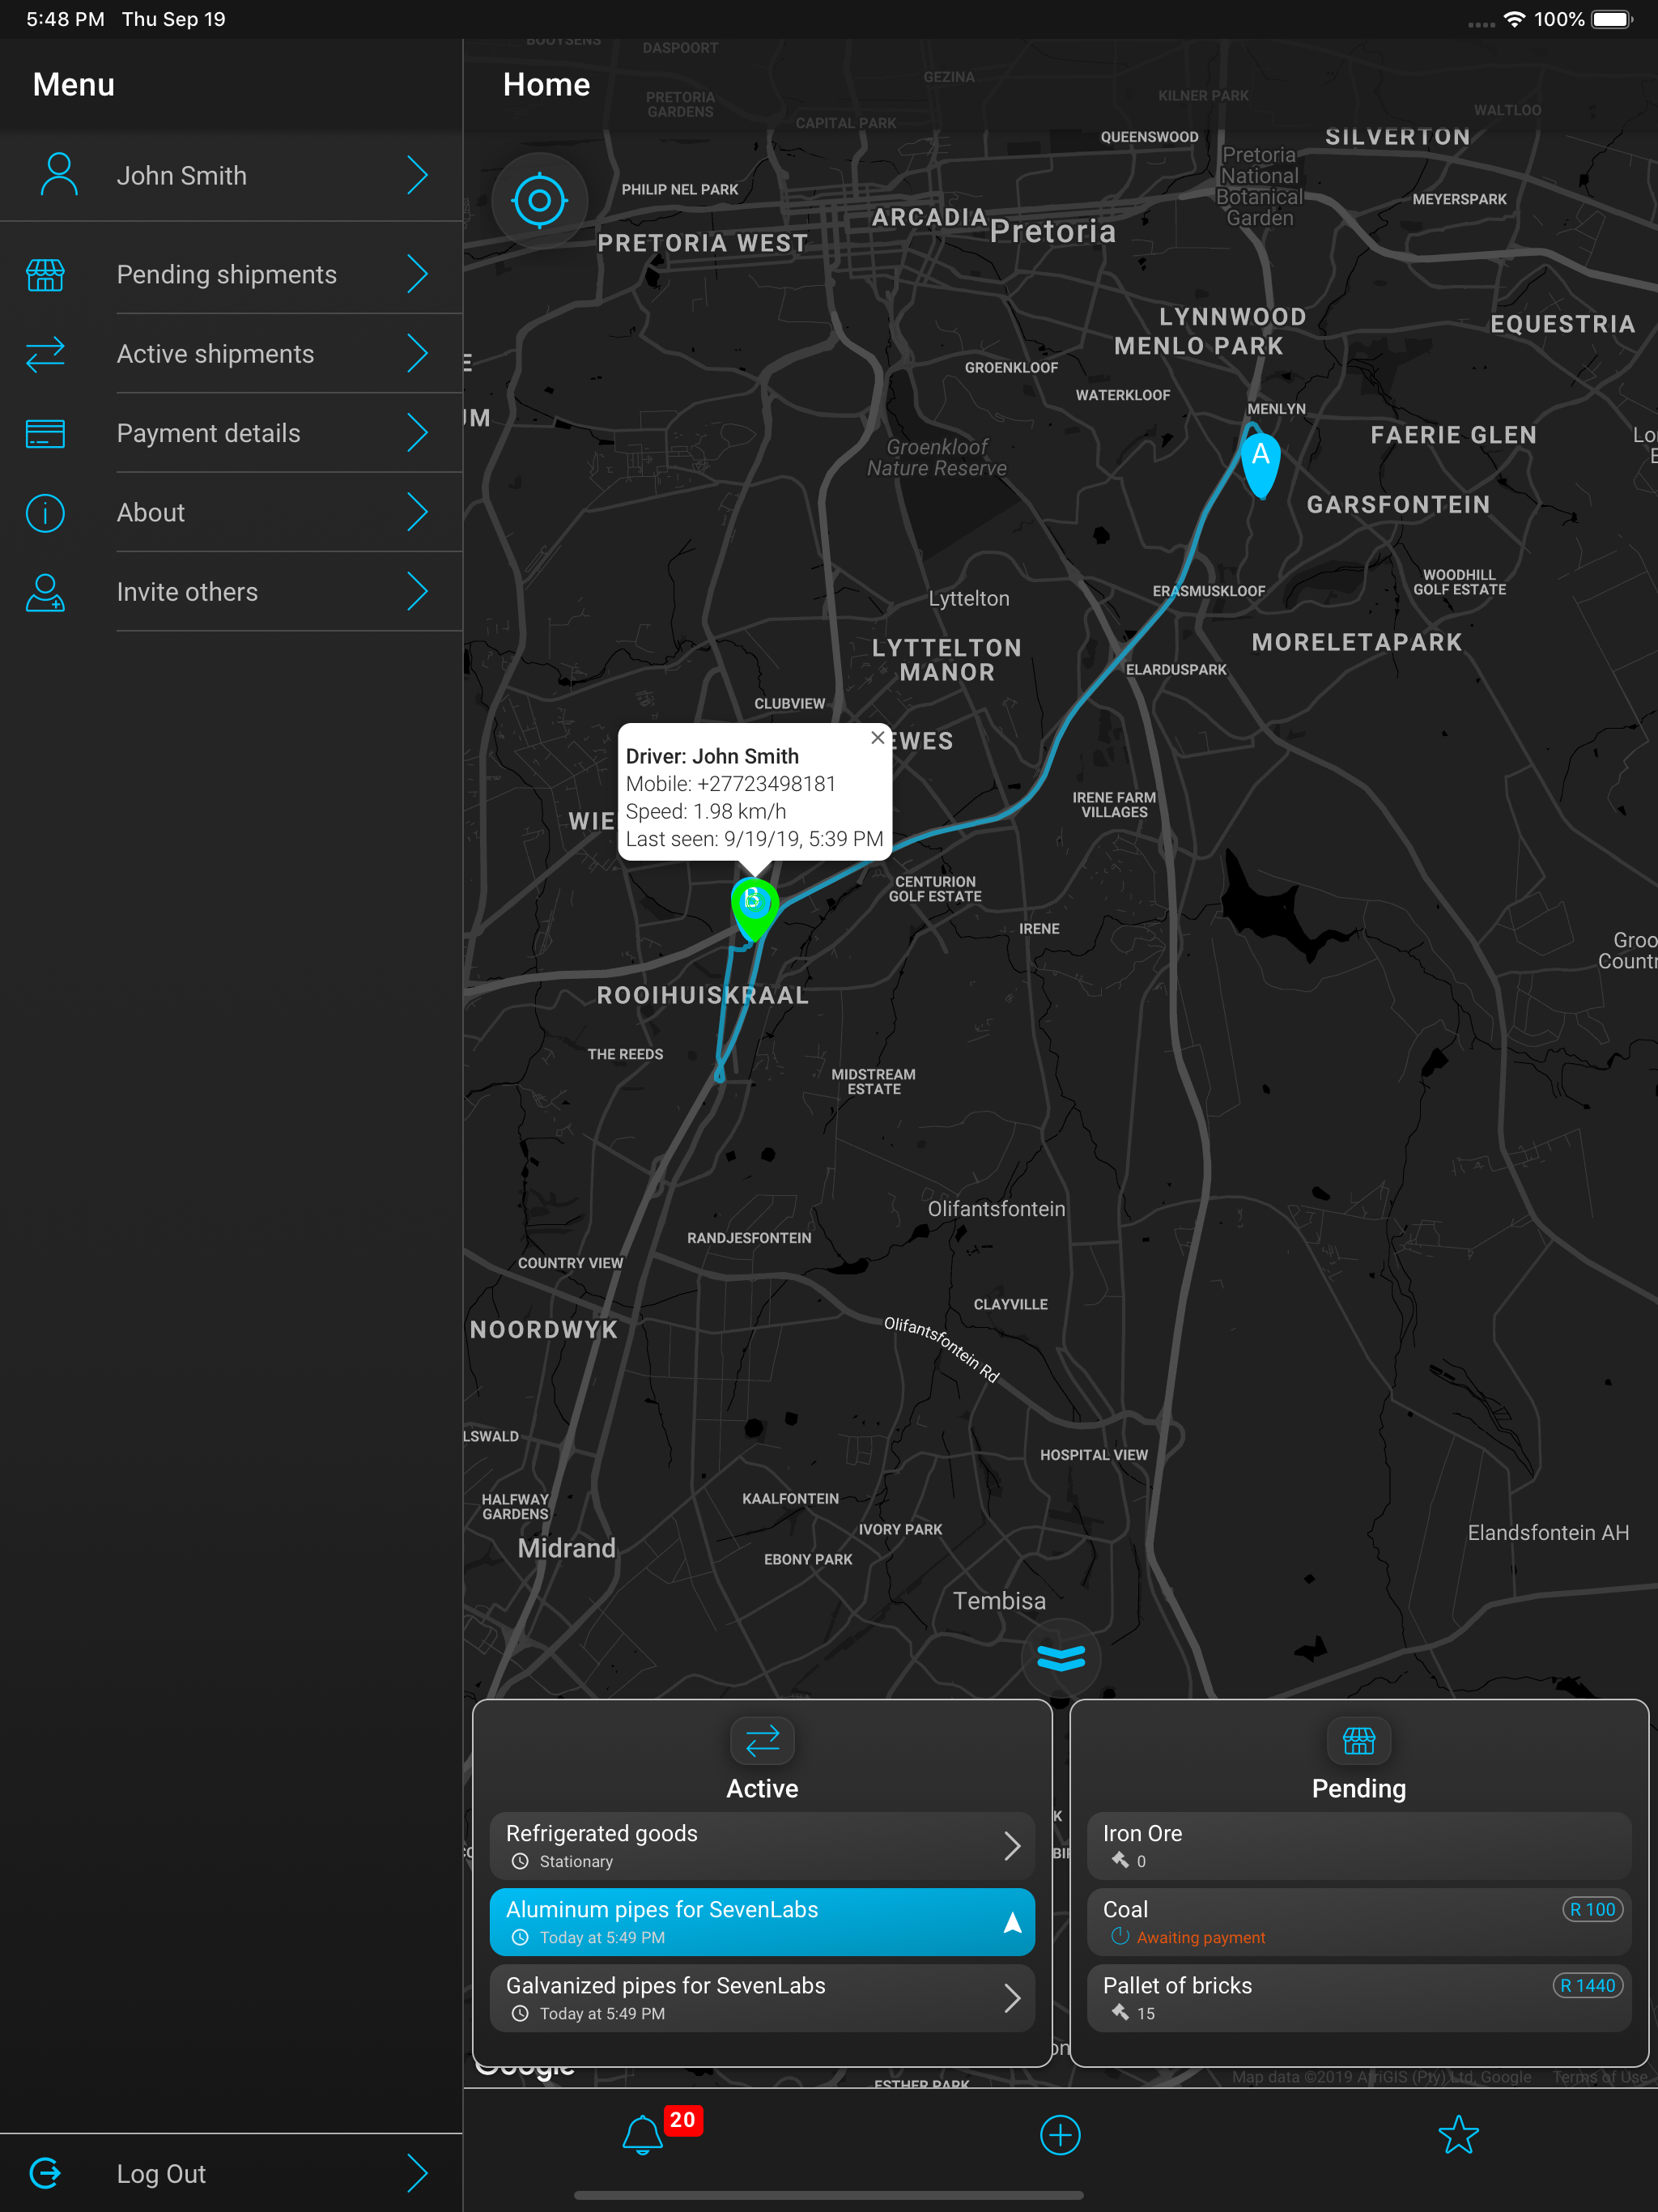Expand Active shipments chevron
Image resolution: width=1658 pixels, height=2212 pixels.
pyautogui.click(x=418, y=354)
